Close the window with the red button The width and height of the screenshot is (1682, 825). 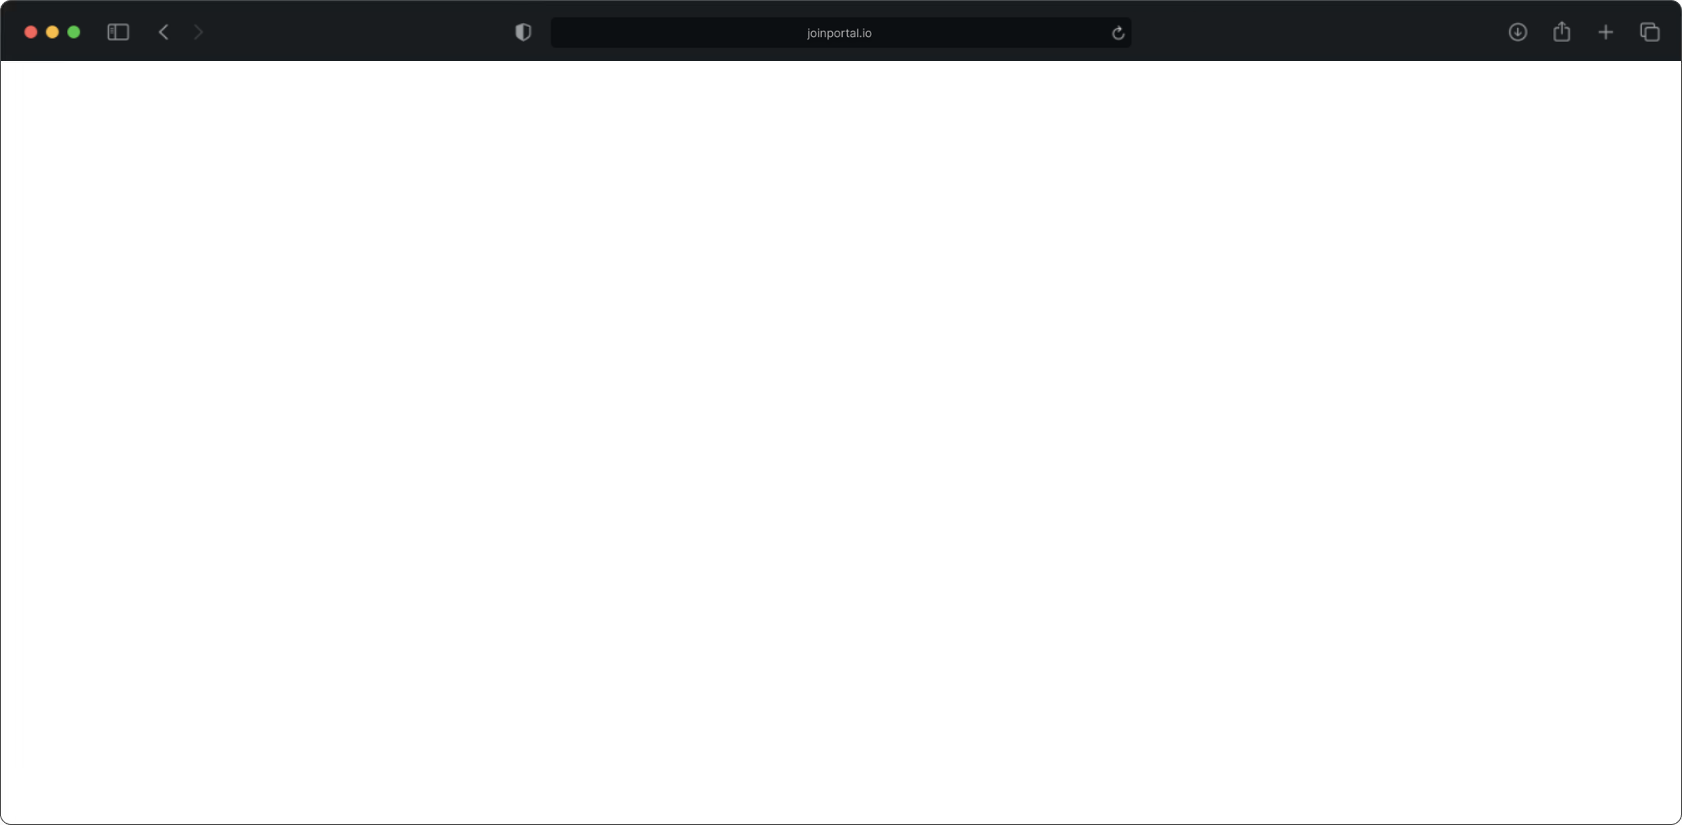pos(31,32)
